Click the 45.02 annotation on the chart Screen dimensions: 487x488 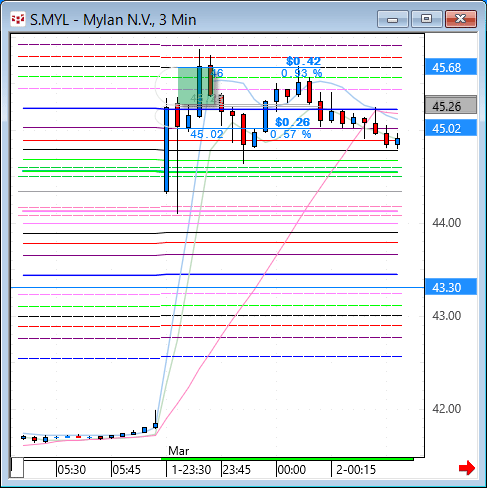(x=207, y=134)
